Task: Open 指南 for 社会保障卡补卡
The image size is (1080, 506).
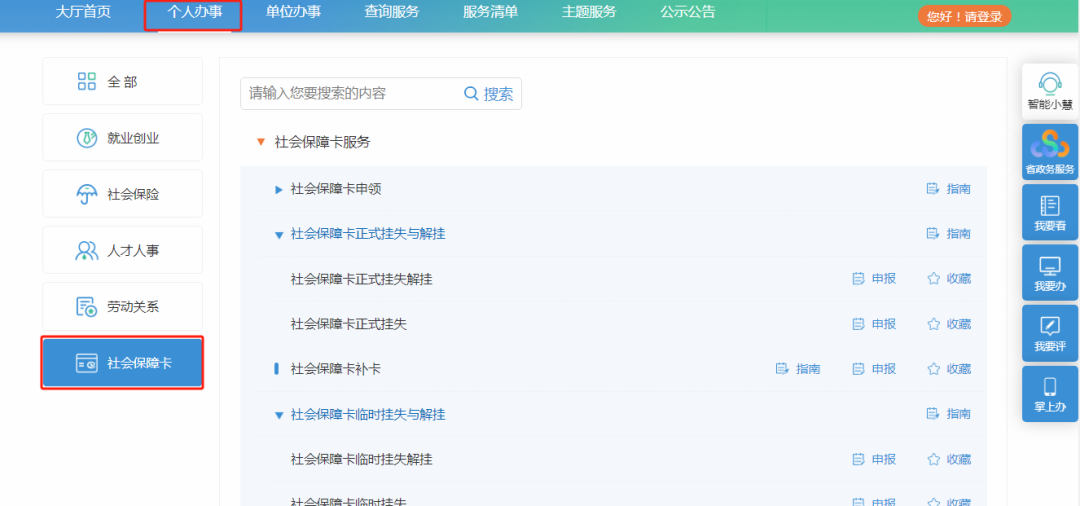Action: [798, 369]
